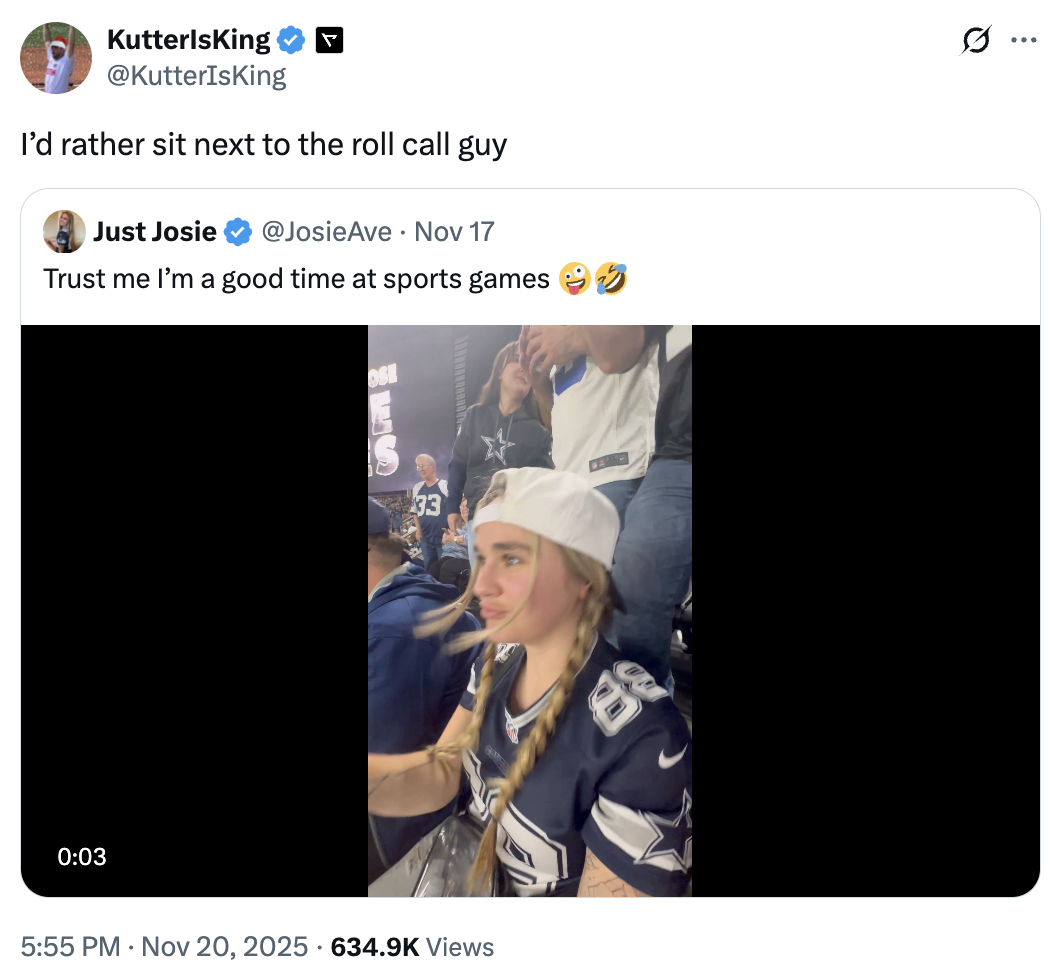Click the Grok slashed-circle icon
The image size is (1050, 980).
(x=975, y=40)
